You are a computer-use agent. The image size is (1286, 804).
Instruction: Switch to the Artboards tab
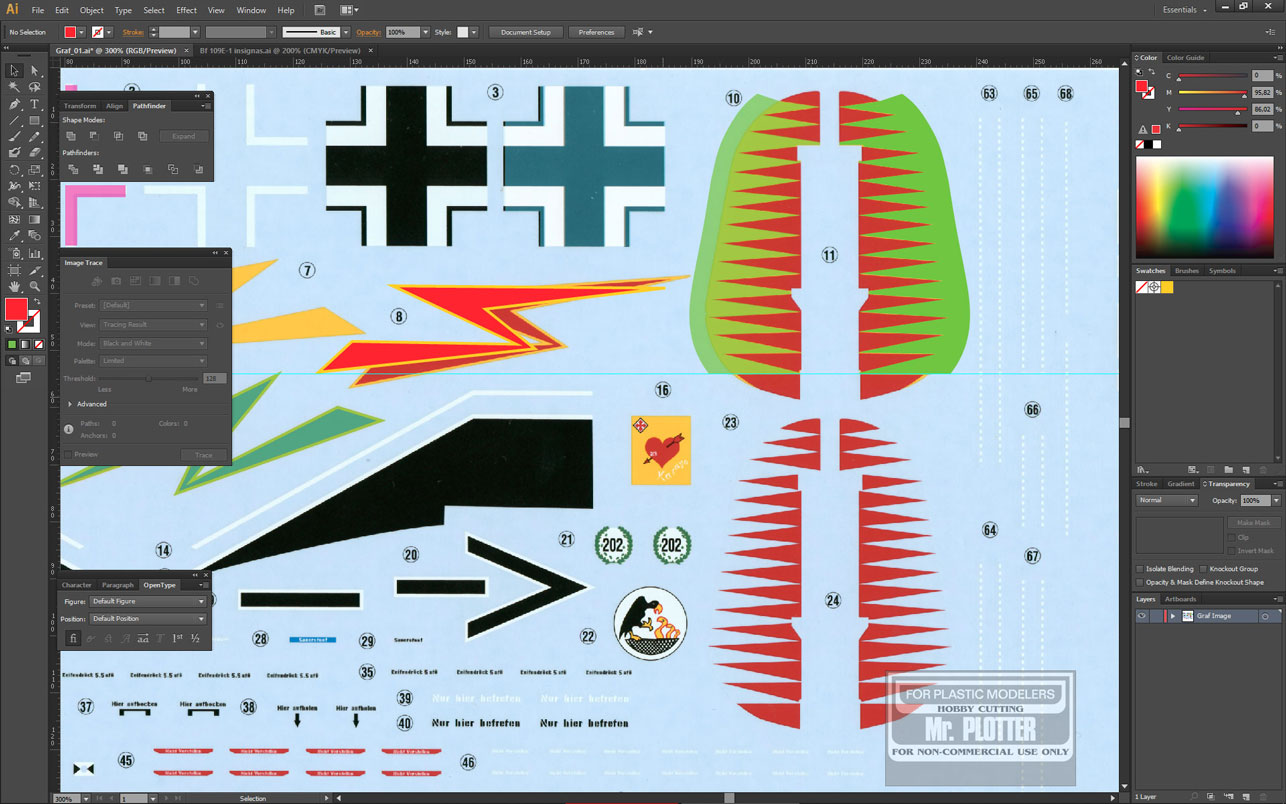(1181, 599)
